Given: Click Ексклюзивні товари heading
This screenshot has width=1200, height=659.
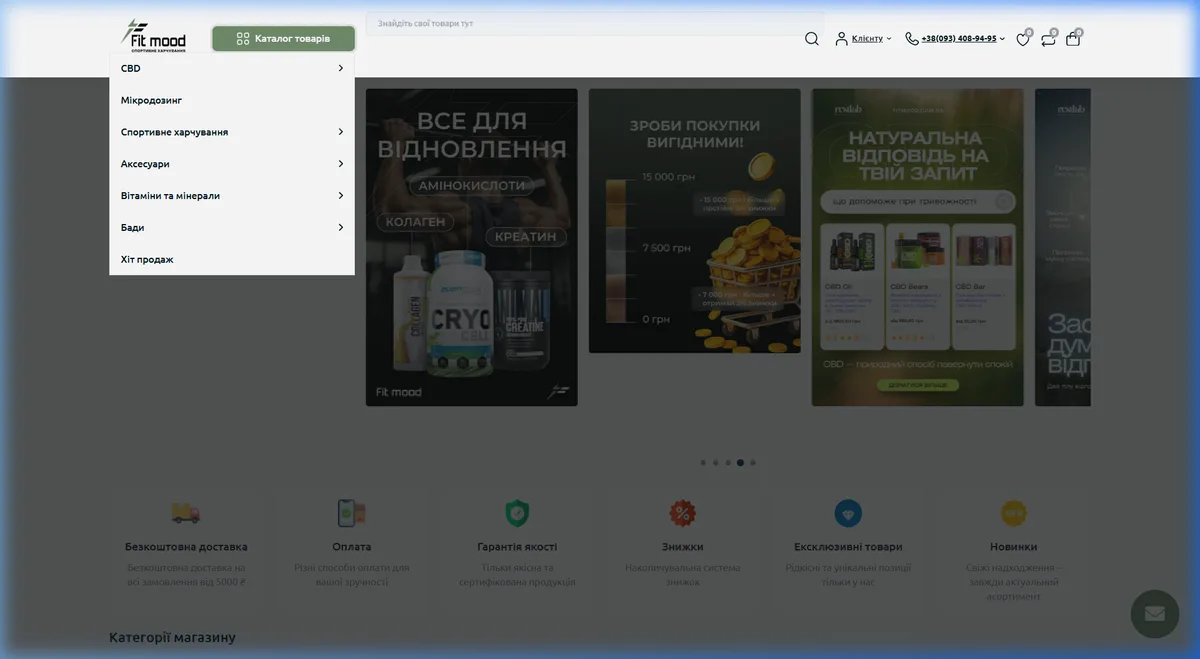Looking at the screenshot, I should [x=848, y=547].
